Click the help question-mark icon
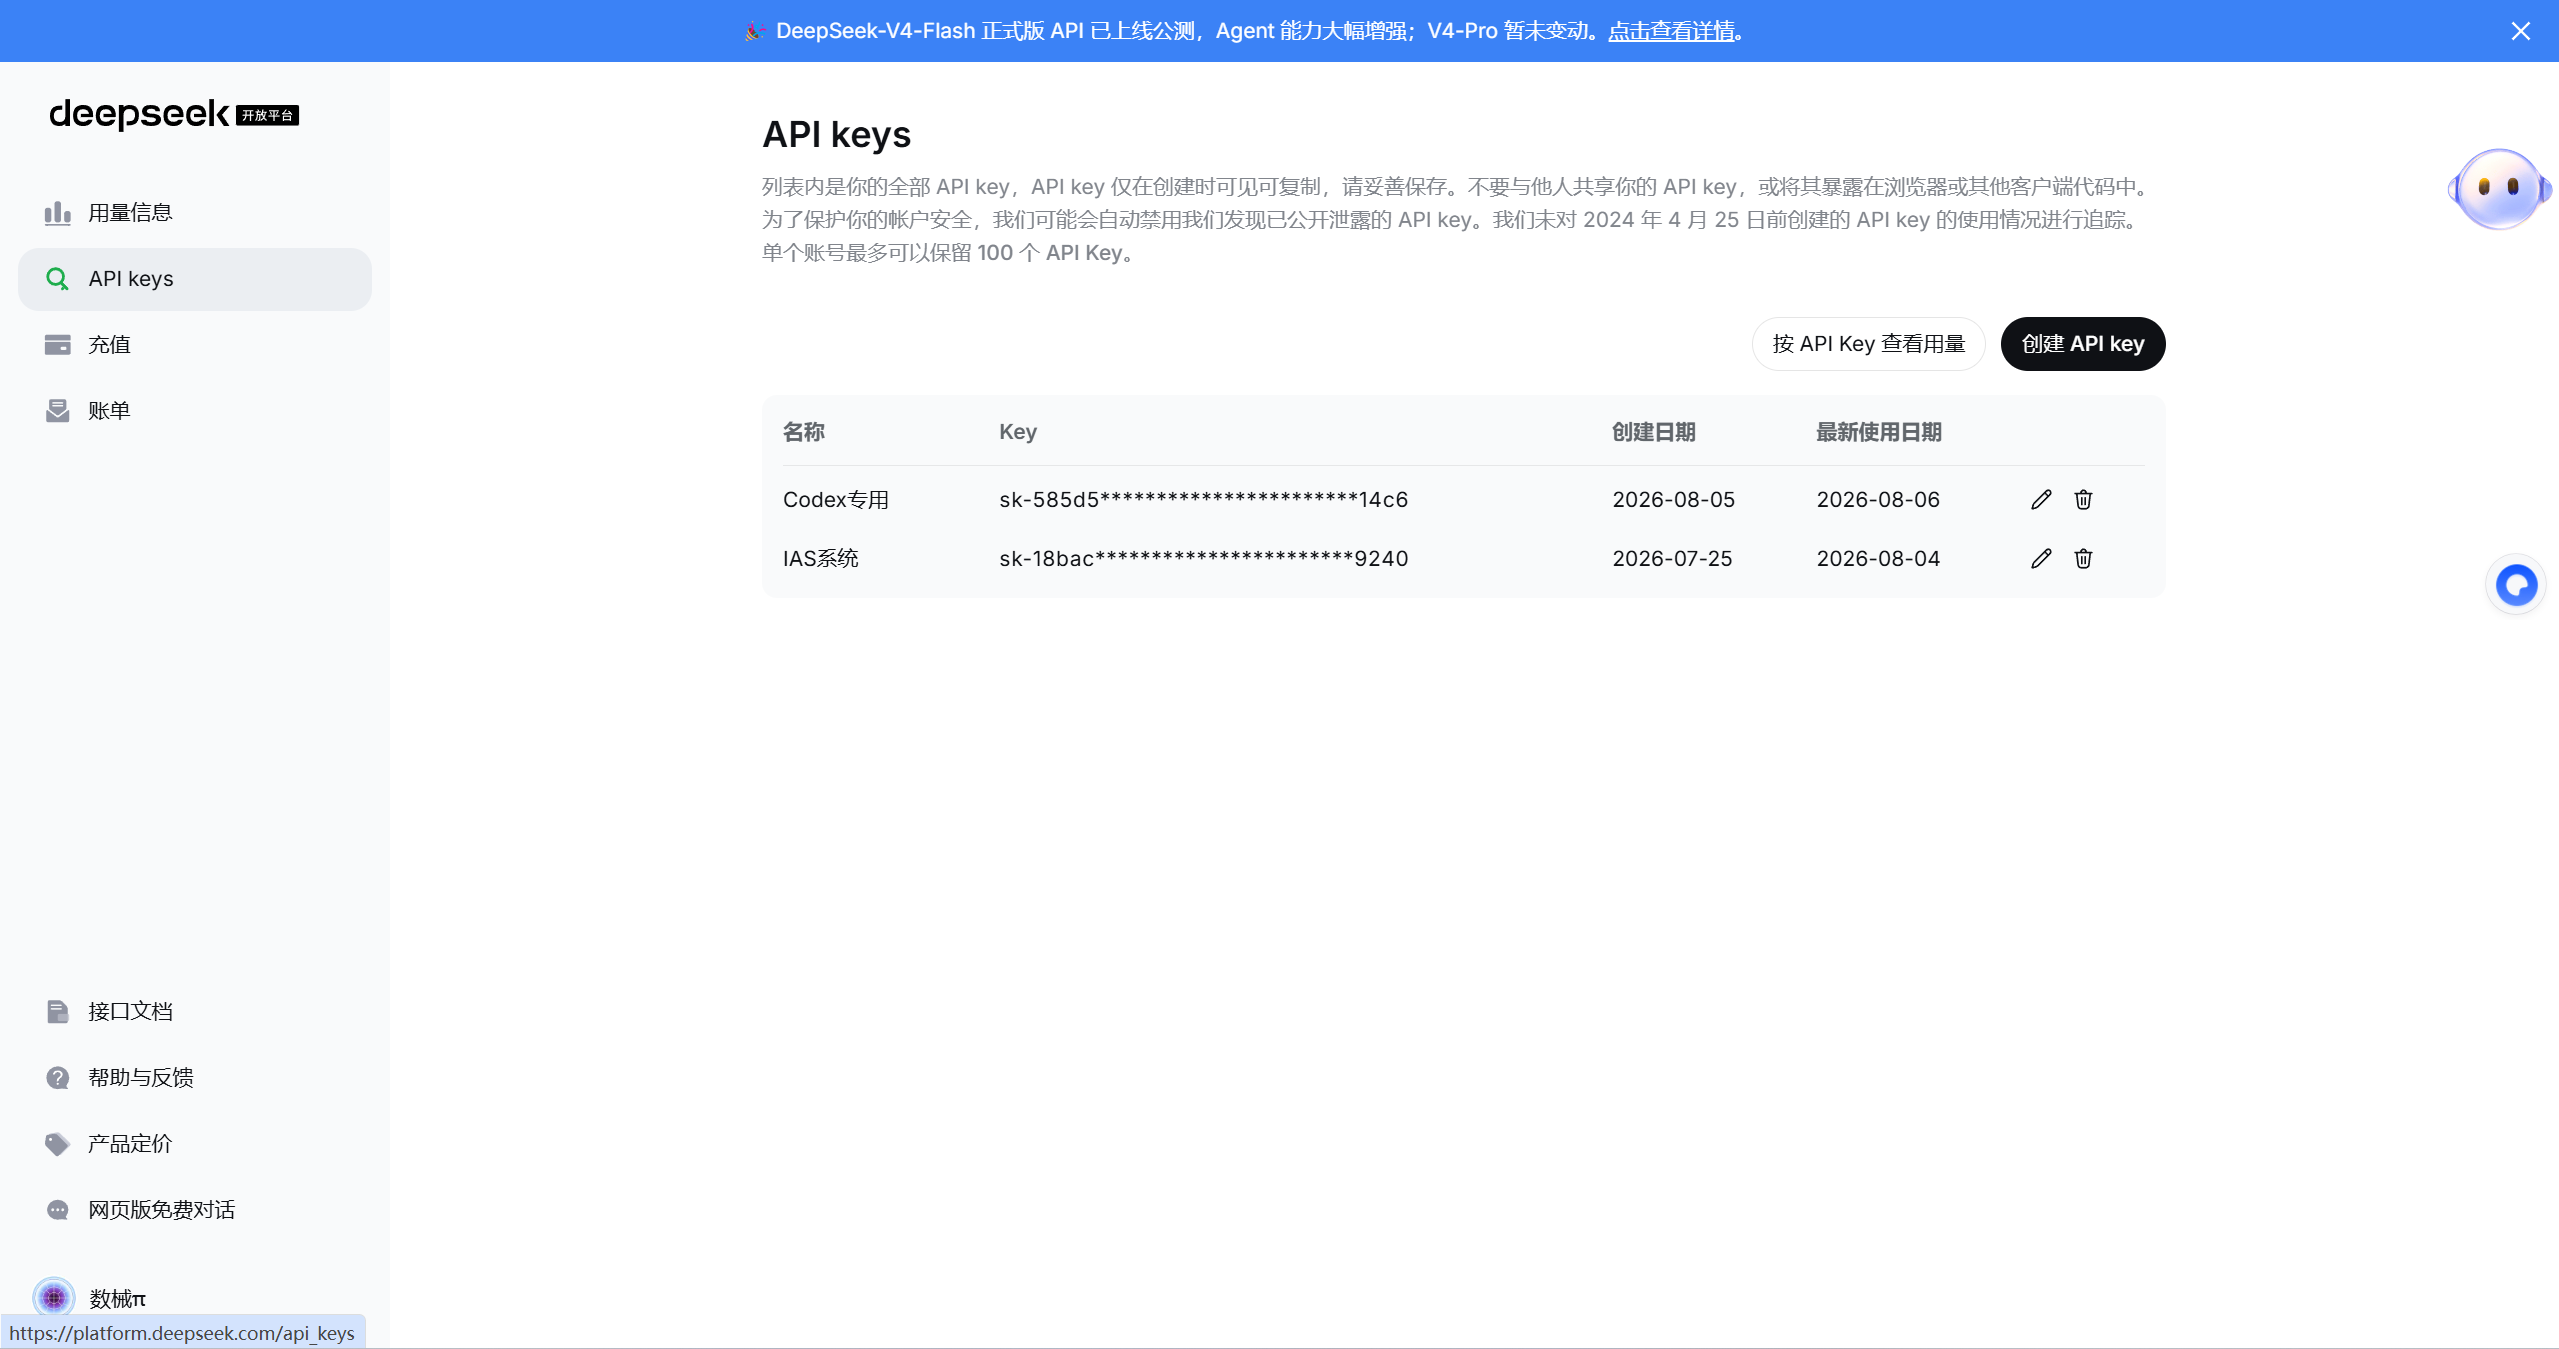This screenshot has height=1349, width=2559. [58, 1078]
